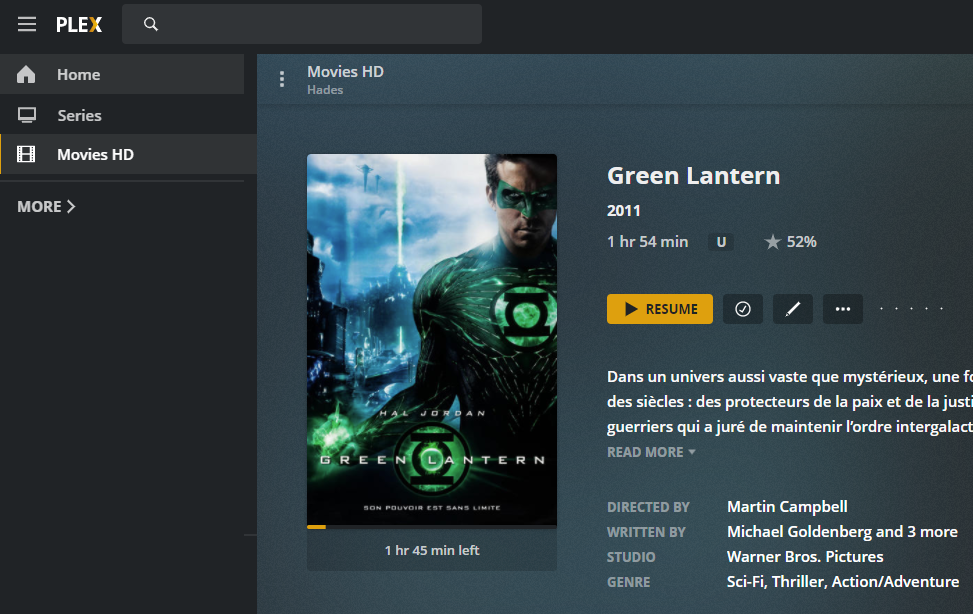Browse the Sci-Fi genre
This screenshot has height=614, width=973.
746,582
